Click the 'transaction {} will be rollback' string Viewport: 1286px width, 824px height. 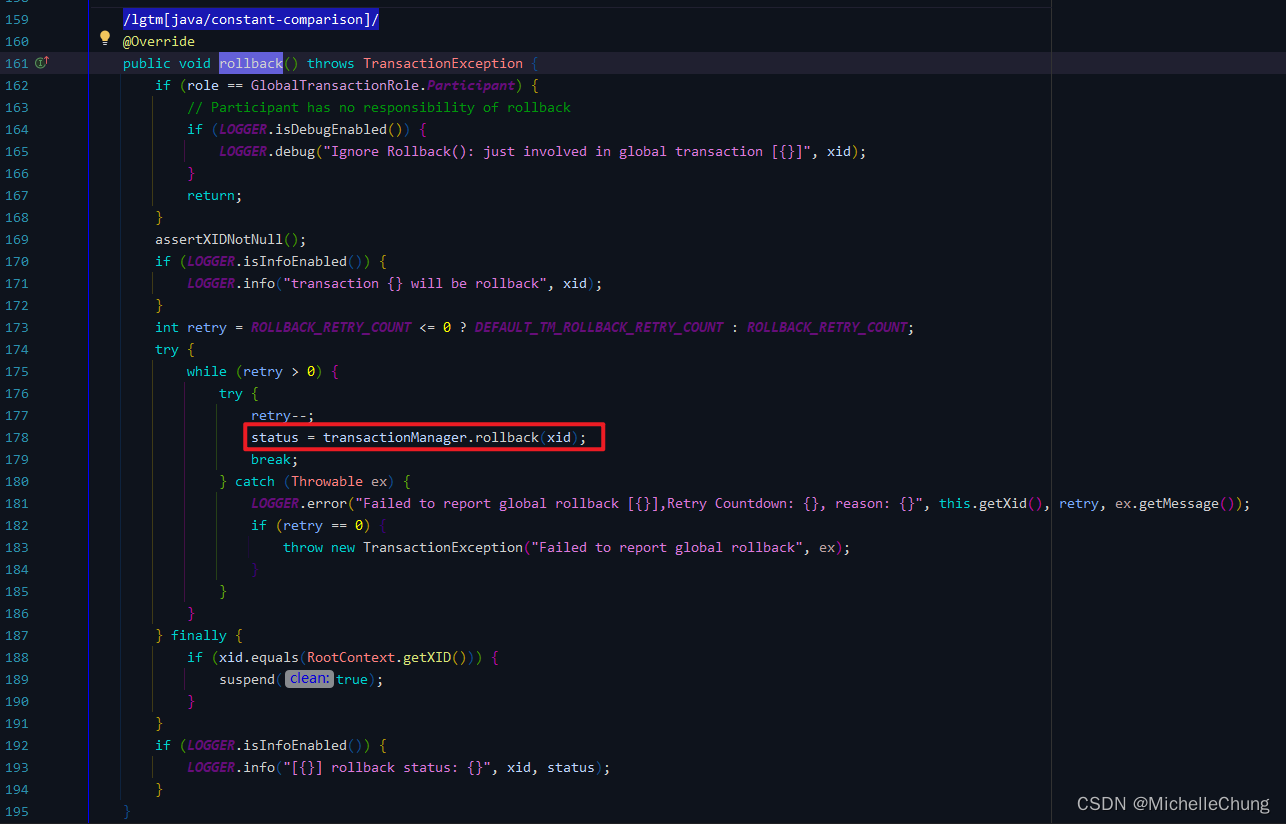(415, 283)
